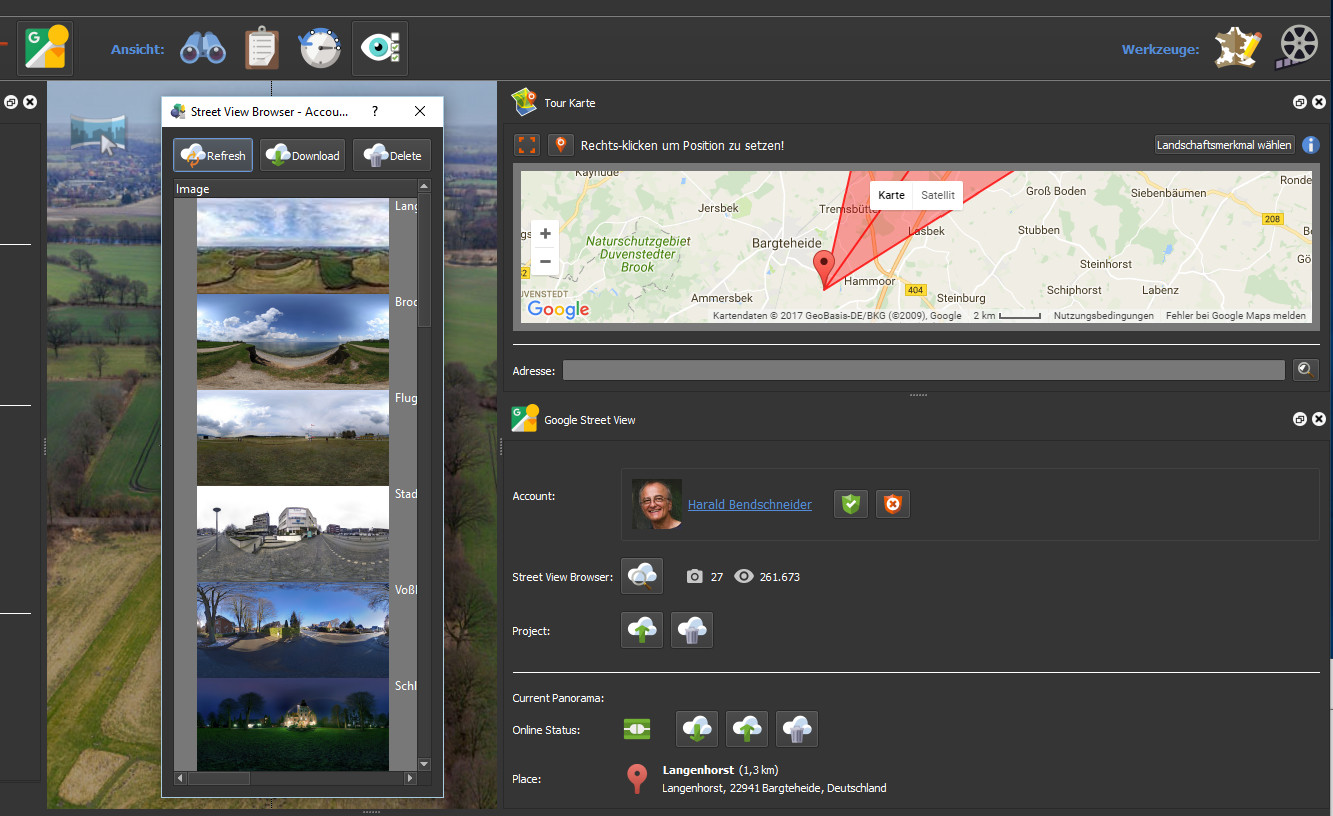Click the Adresse input field
This screenshot has height=816, width=1333.
pyautogui.click(x=922, y=370)
